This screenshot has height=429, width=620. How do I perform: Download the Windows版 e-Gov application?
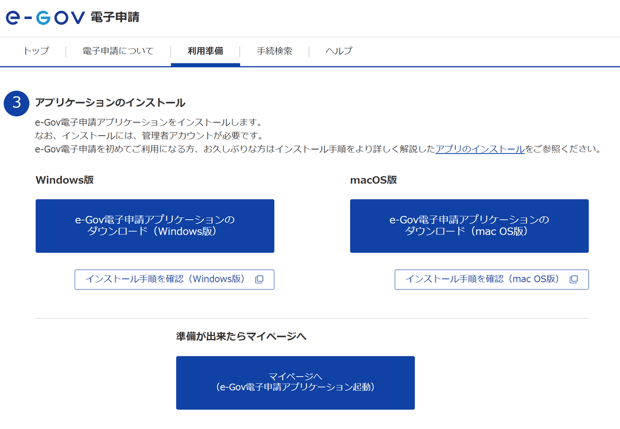point(155,226)
